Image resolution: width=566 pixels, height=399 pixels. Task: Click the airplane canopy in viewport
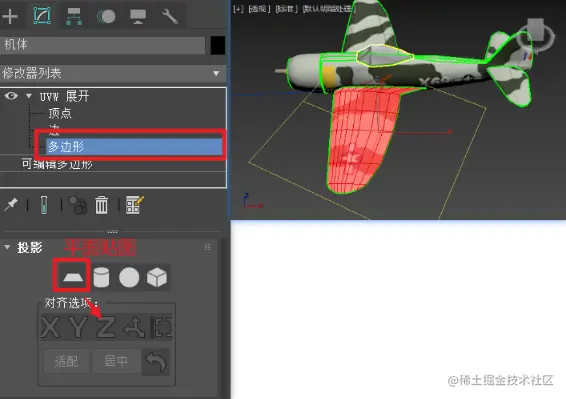[x=384, y=55]
